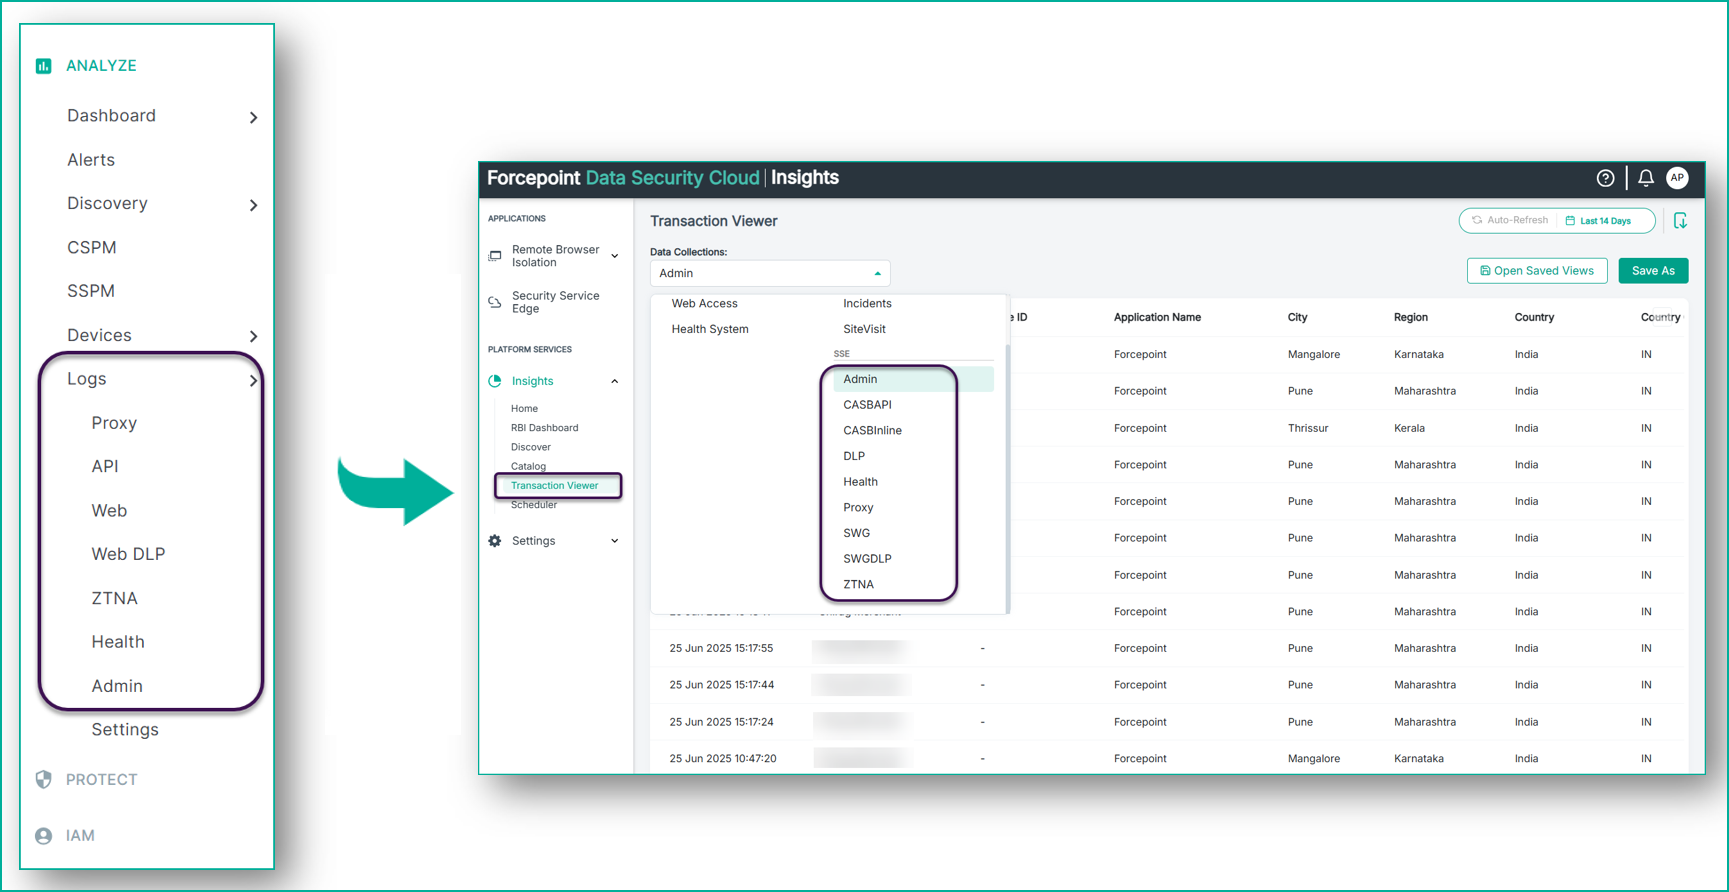Screen dimensions: 1729x892
Task: Expand the Discovery menu chevron
Action: pos(253,205)
